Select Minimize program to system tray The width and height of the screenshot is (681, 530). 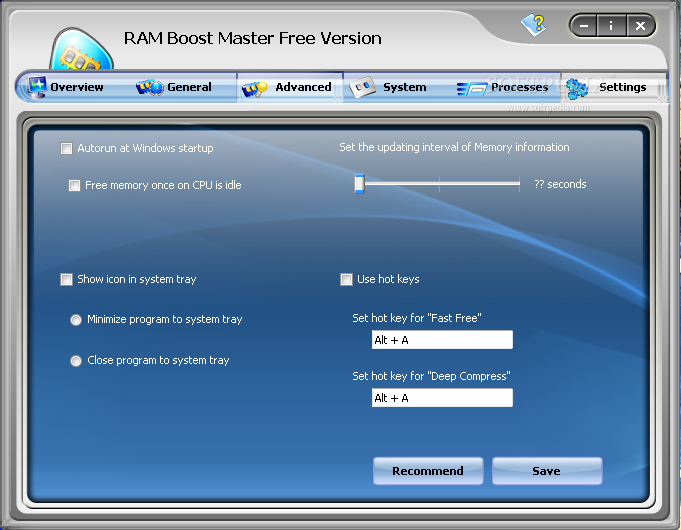click(76, 320)
